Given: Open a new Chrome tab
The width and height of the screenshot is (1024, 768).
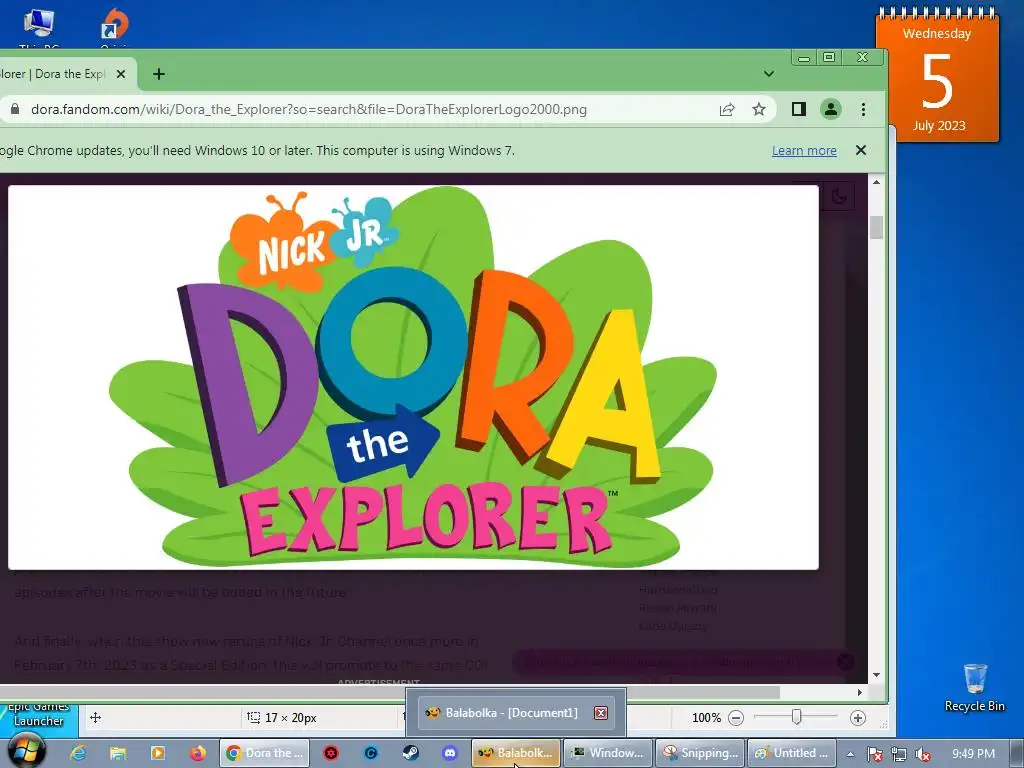Looking at the screenshot, I should tap(159, 74).
